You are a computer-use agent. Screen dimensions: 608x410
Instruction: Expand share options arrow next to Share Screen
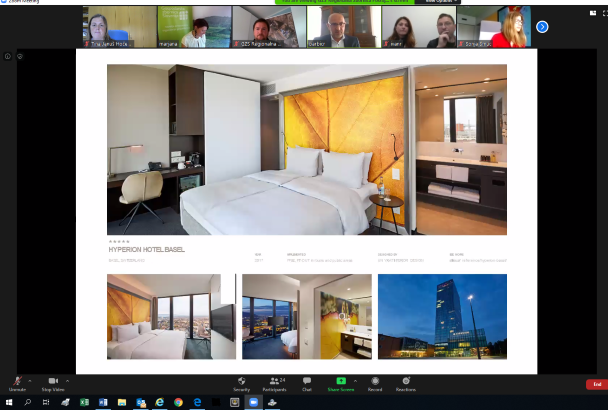click(x=356, y=381)
